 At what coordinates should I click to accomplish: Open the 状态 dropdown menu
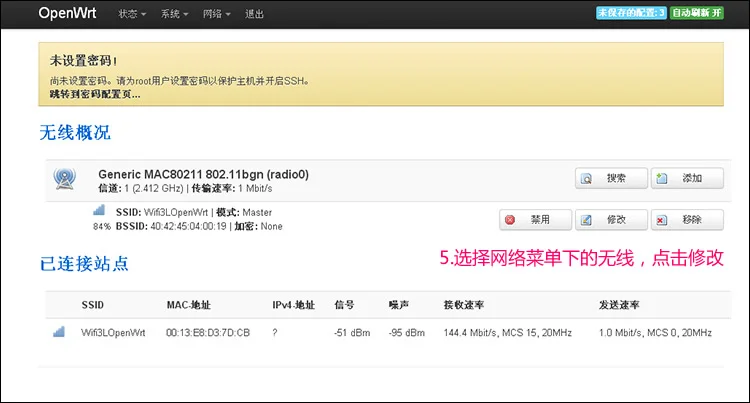(x=132, y=14)
